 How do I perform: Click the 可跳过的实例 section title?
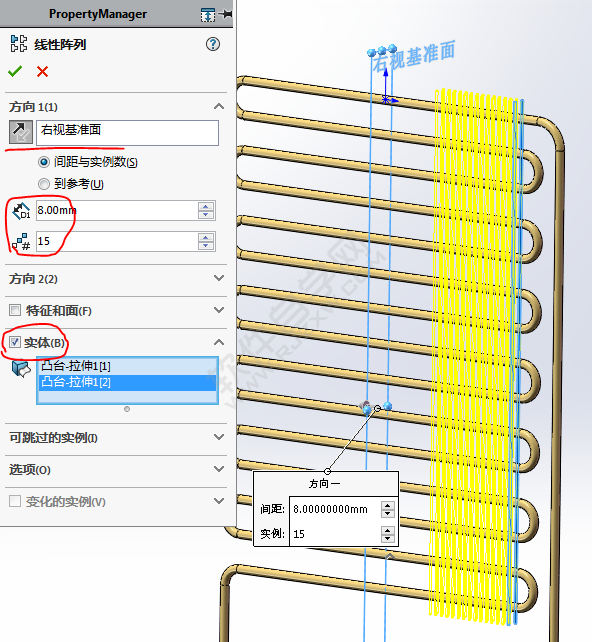(54, 438)
